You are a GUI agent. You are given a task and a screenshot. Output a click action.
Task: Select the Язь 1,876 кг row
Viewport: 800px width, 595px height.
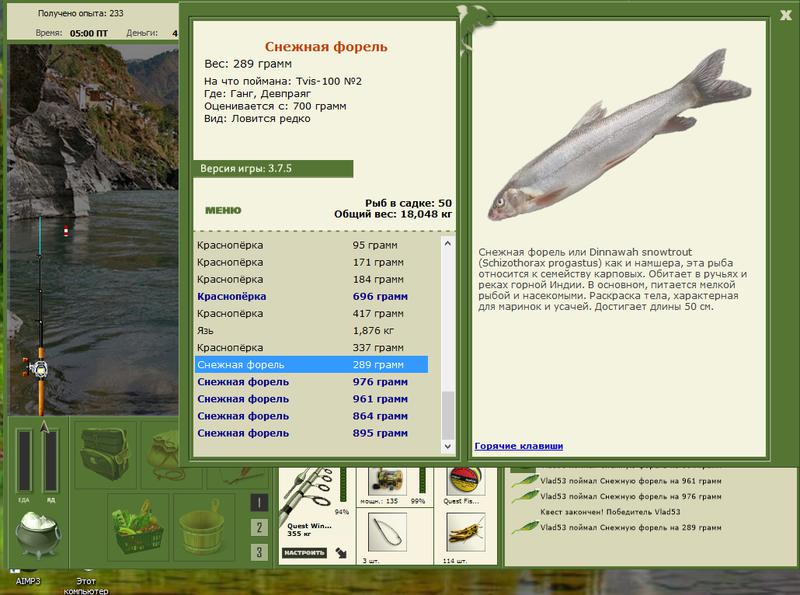pyautogui.click(x=312, y=331)
